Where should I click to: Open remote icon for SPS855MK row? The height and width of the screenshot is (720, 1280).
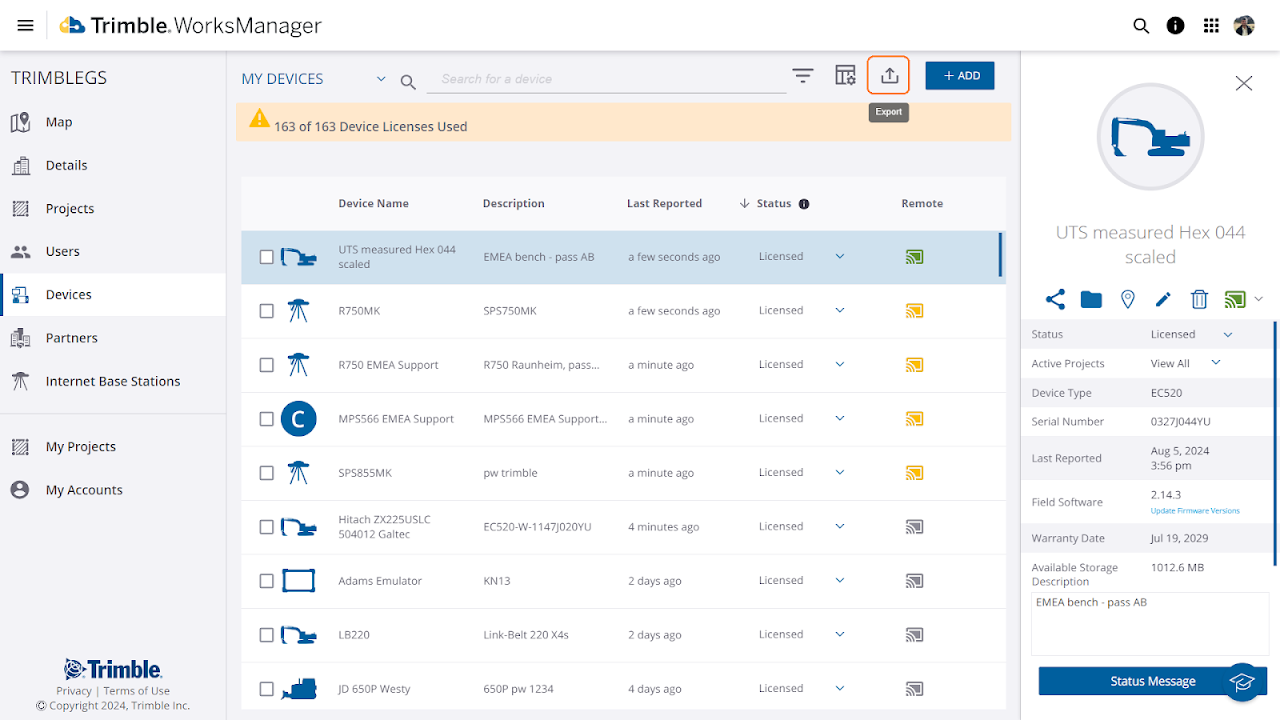(914, 473)
